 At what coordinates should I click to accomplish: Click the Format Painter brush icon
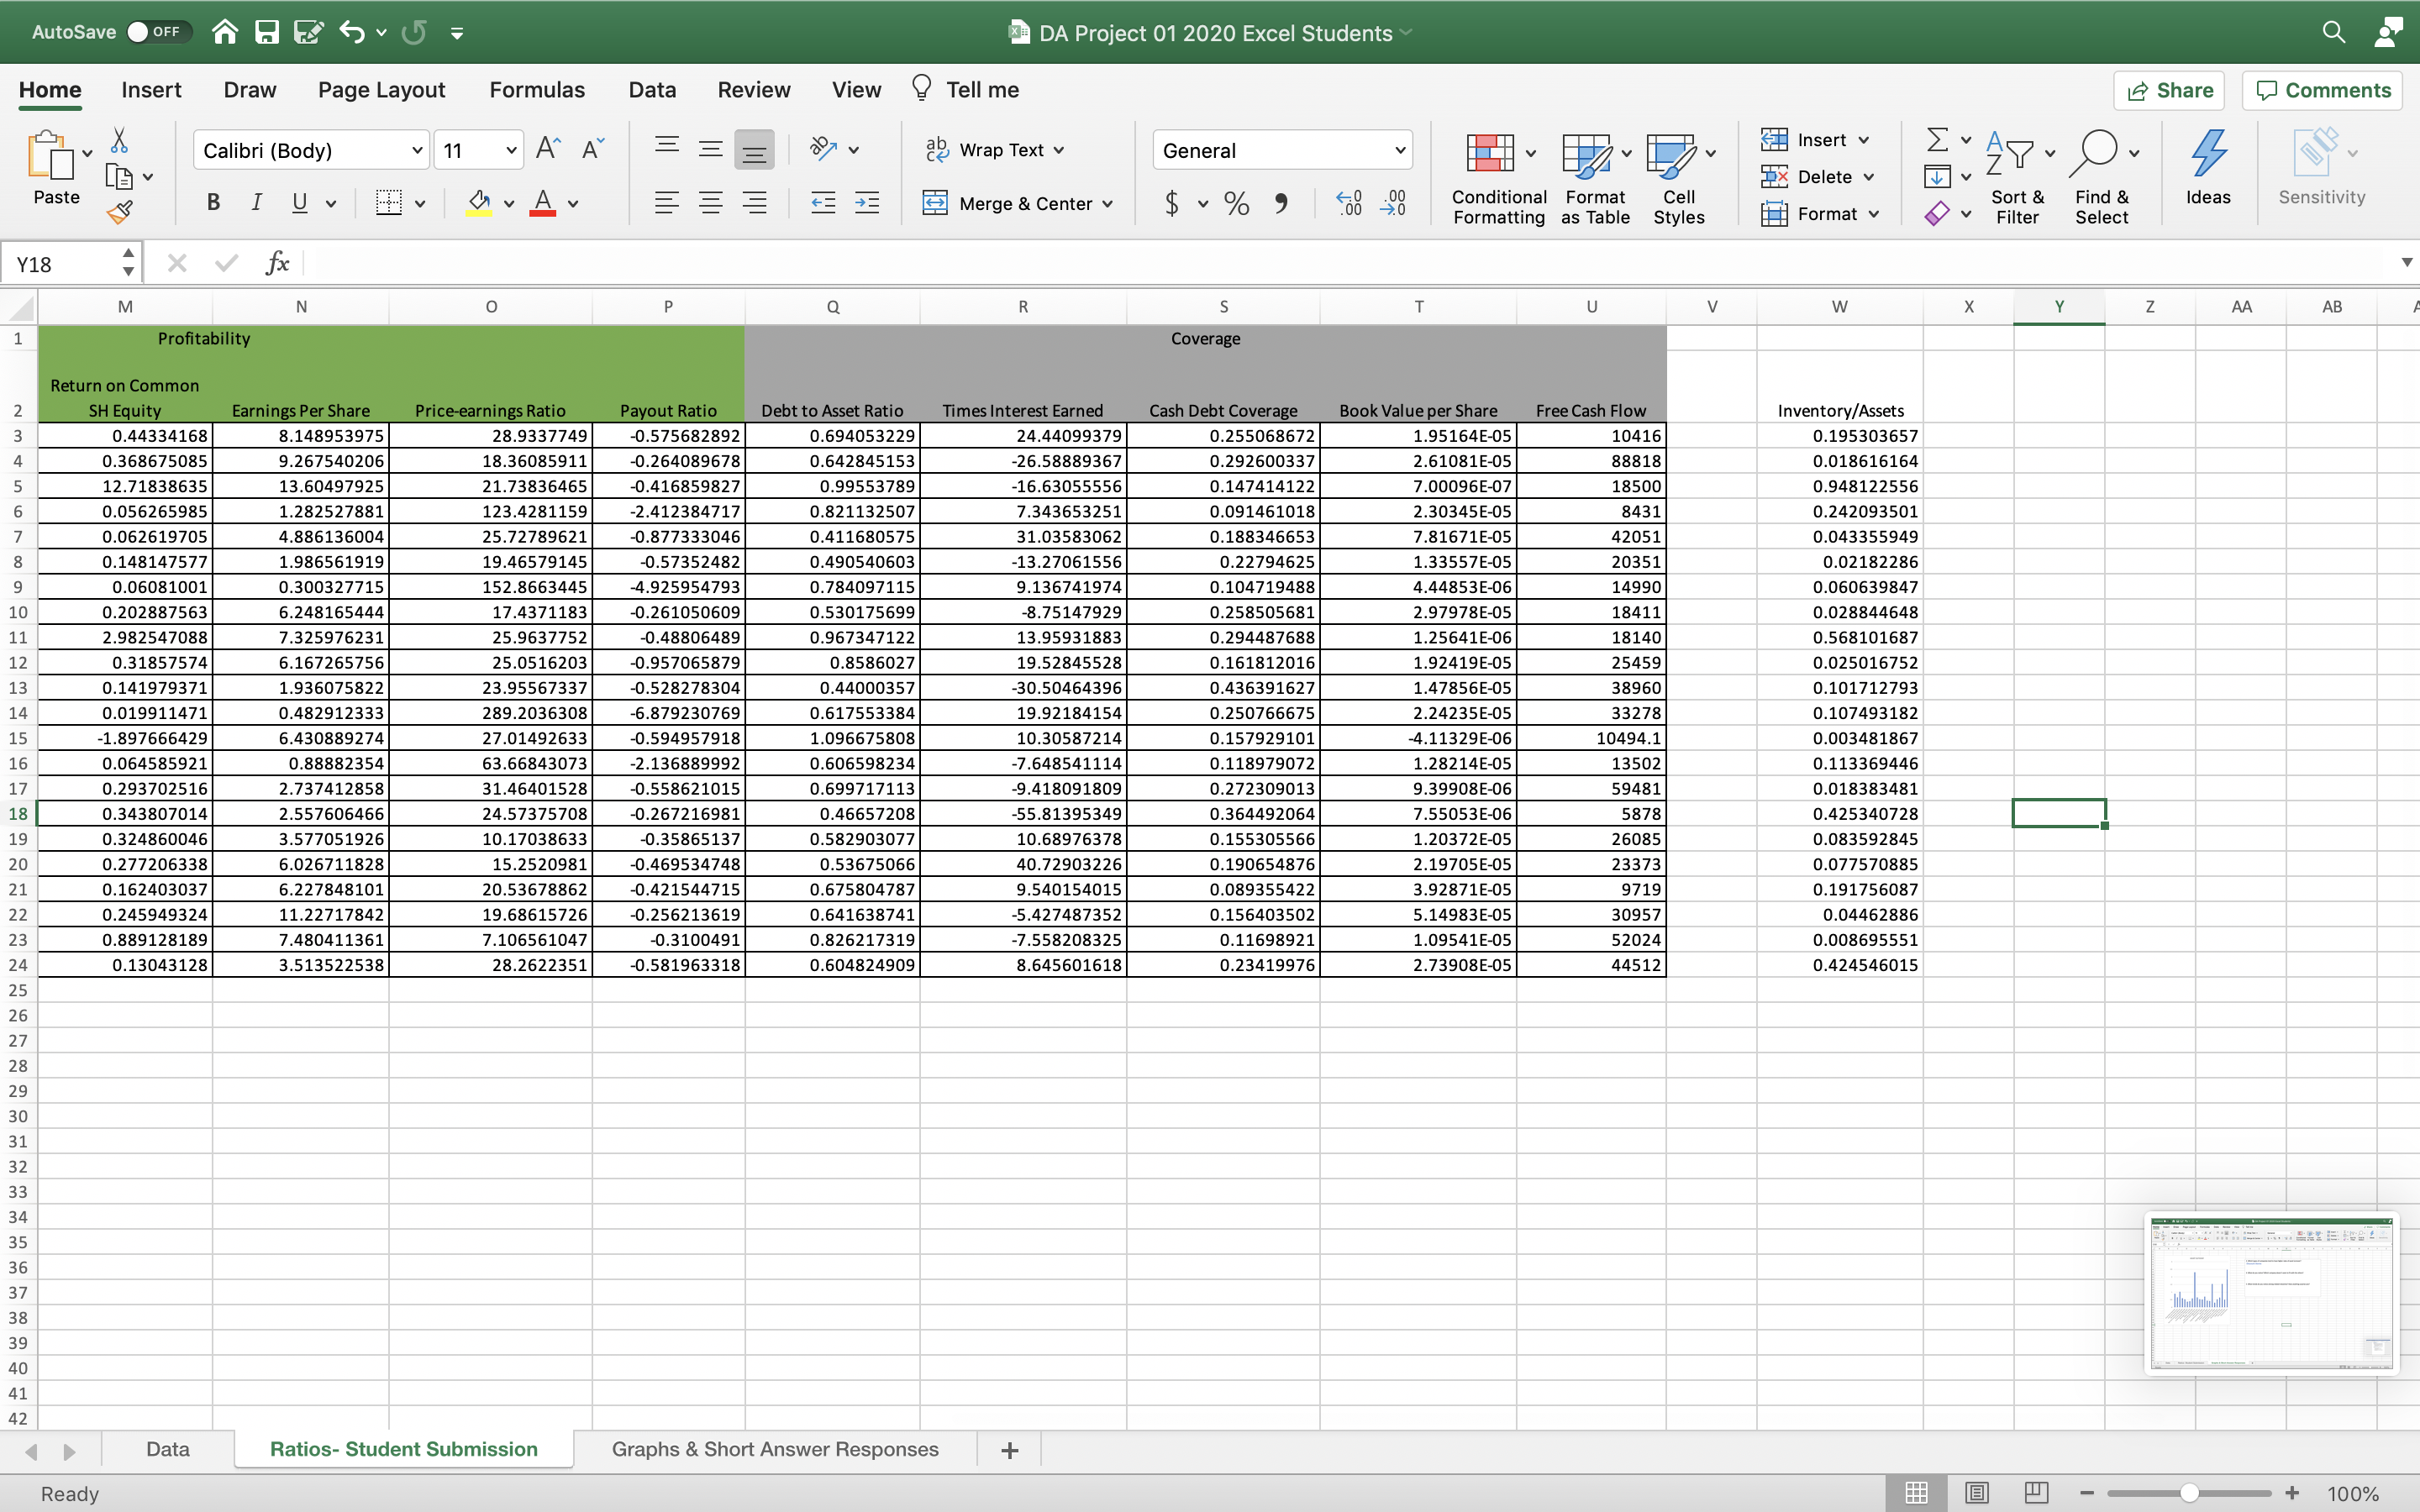tap(120, 211)
